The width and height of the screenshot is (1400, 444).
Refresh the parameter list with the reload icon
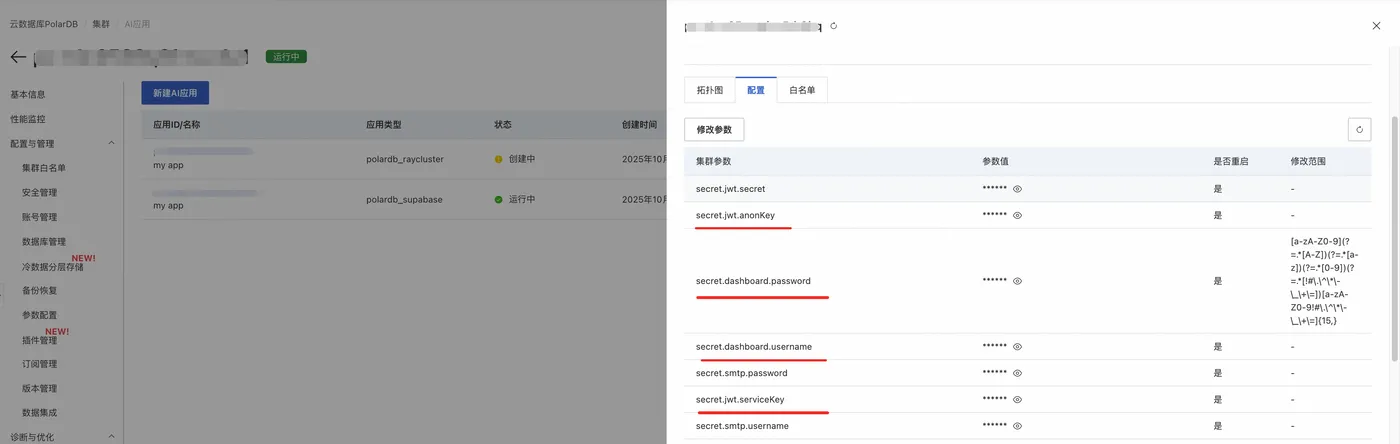pyautogui.click(x=1359, y=129)
